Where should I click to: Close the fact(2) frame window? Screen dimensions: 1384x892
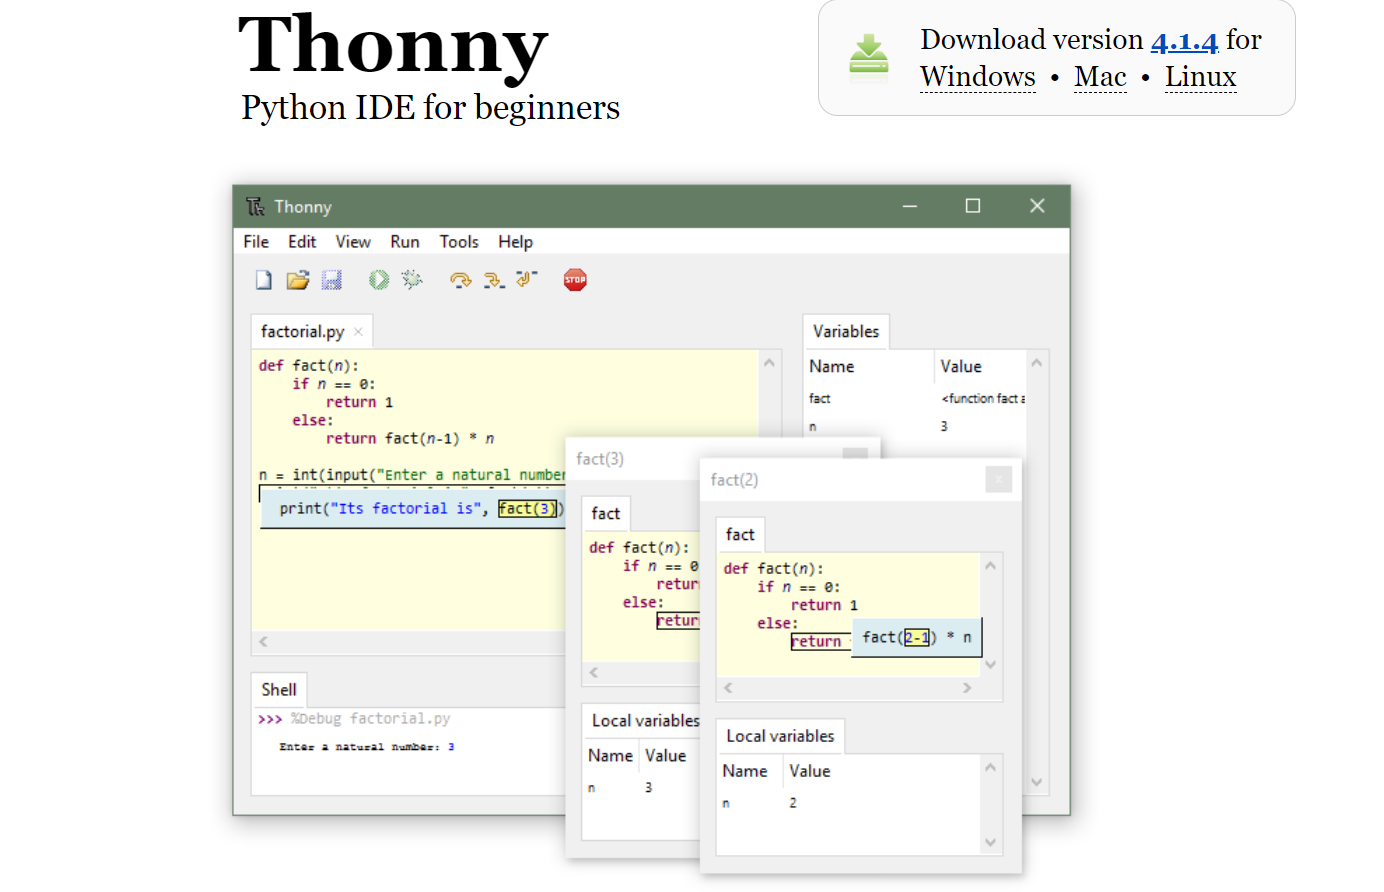tap(999, 480)
